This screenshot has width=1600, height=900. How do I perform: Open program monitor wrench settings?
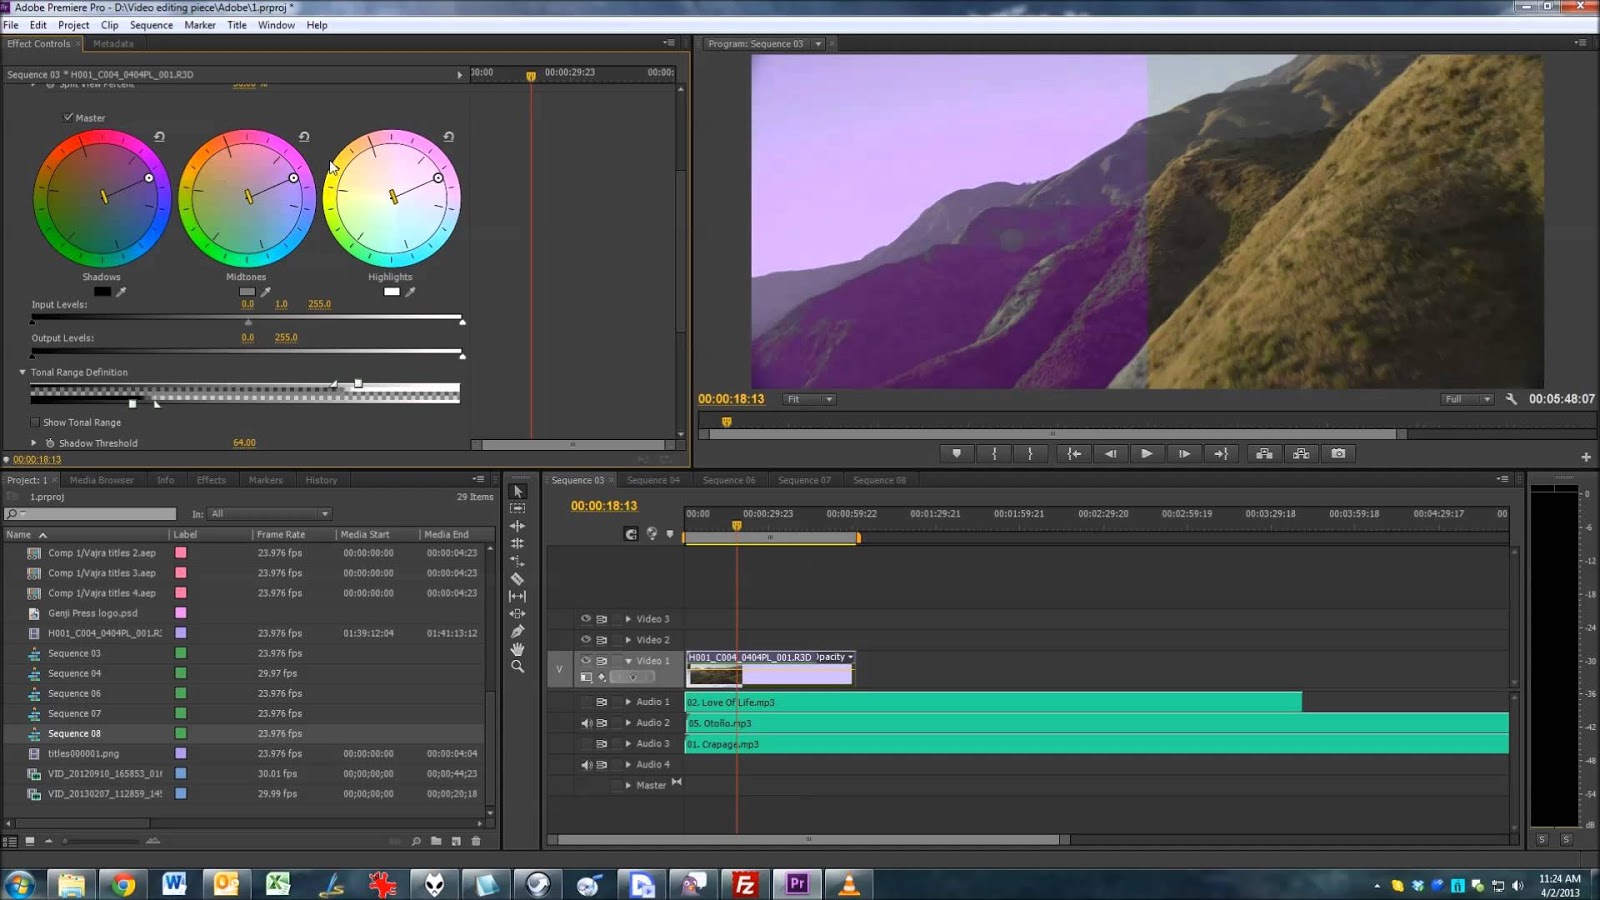(x=1511, y=399)
